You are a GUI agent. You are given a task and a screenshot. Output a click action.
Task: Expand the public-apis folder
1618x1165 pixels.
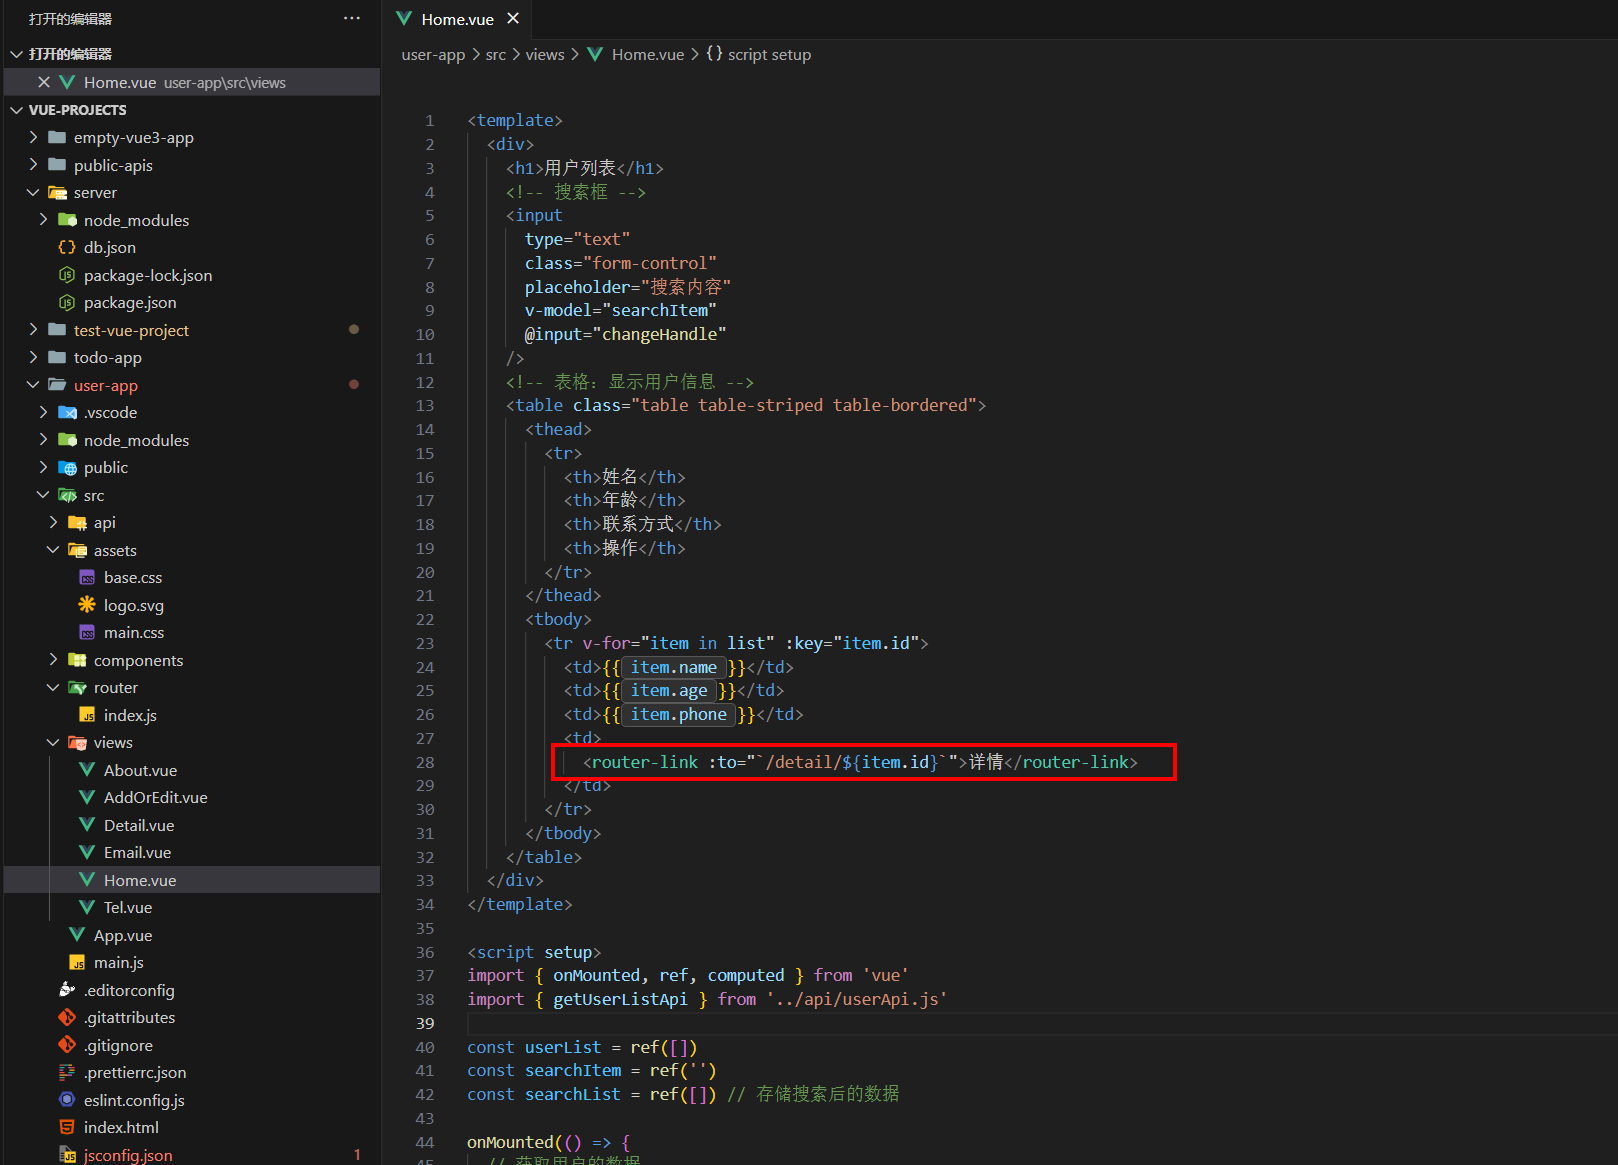click(33, 165)
